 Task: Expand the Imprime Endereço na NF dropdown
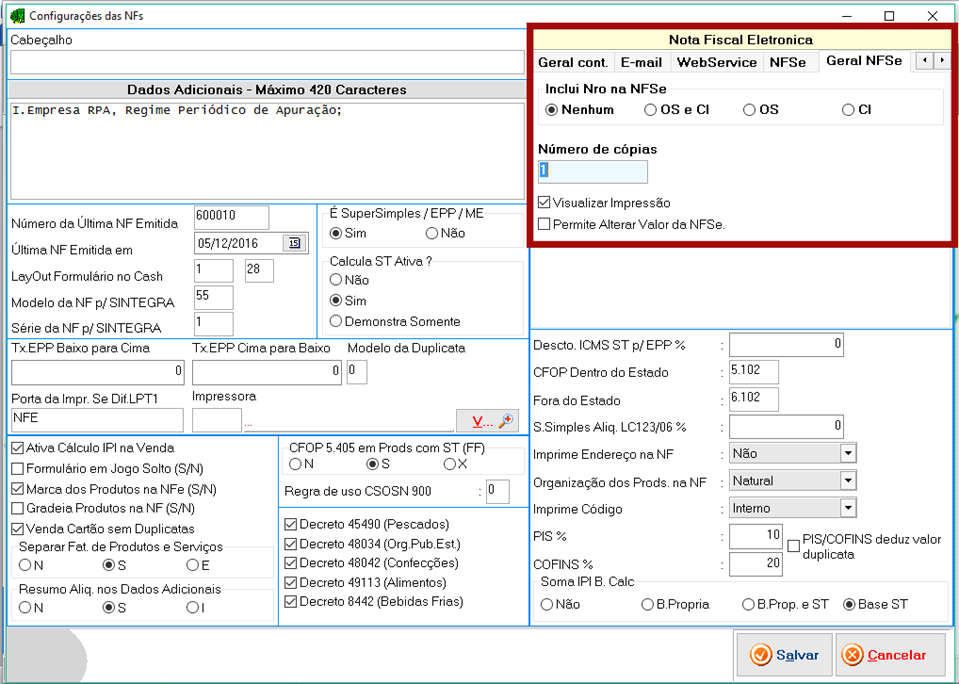pyautogui.click(x=848, y=454)
